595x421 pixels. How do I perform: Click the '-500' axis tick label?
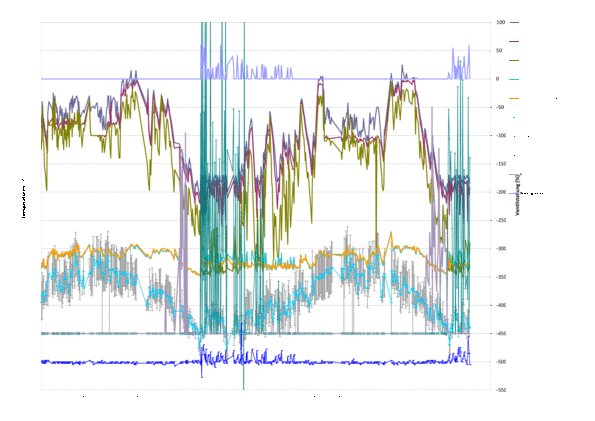click(x=501, y=361)
